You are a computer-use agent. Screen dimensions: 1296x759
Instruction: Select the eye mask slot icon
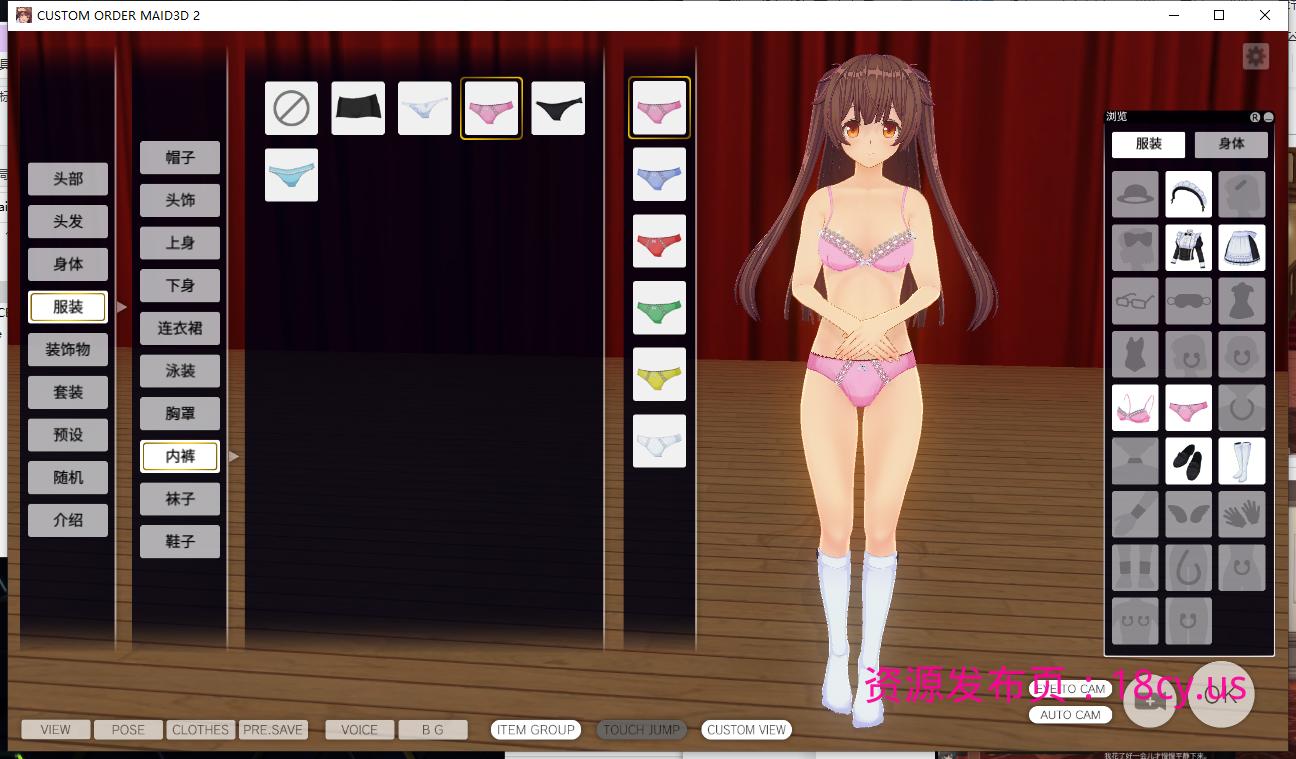click(1188, 301)
